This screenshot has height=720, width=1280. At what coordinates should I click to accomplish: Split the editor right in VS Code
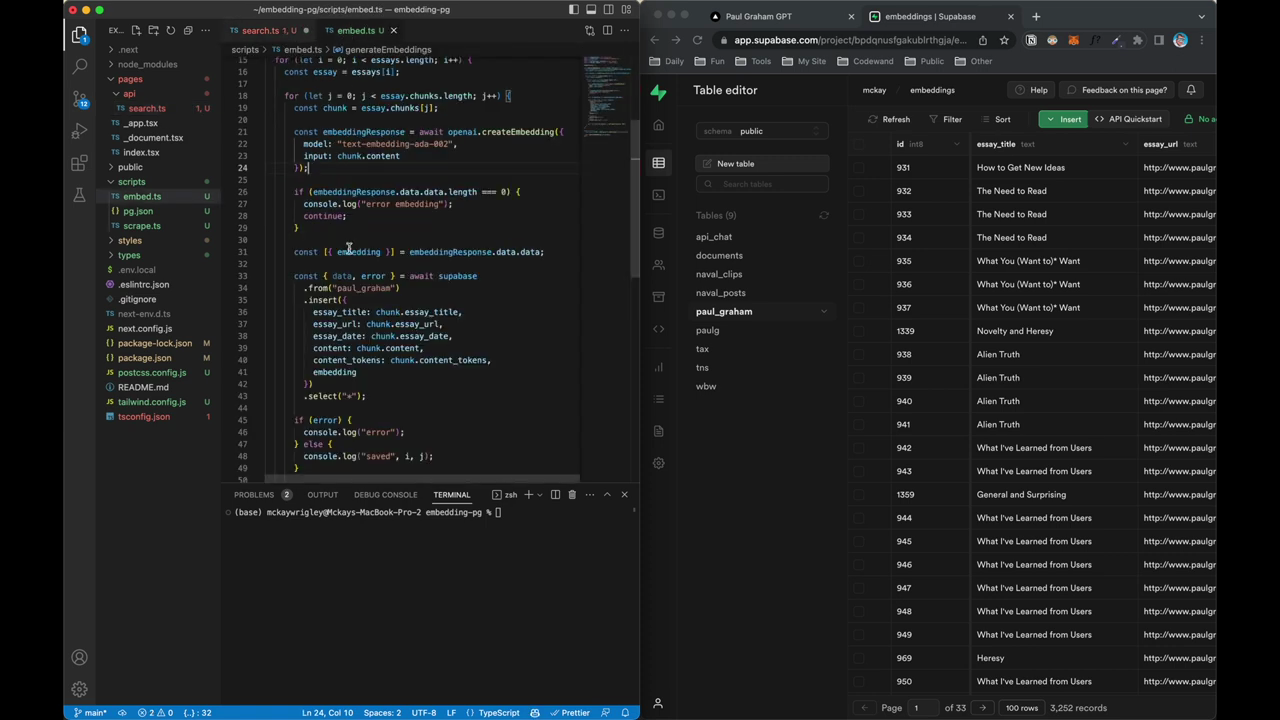click(607, 30)
